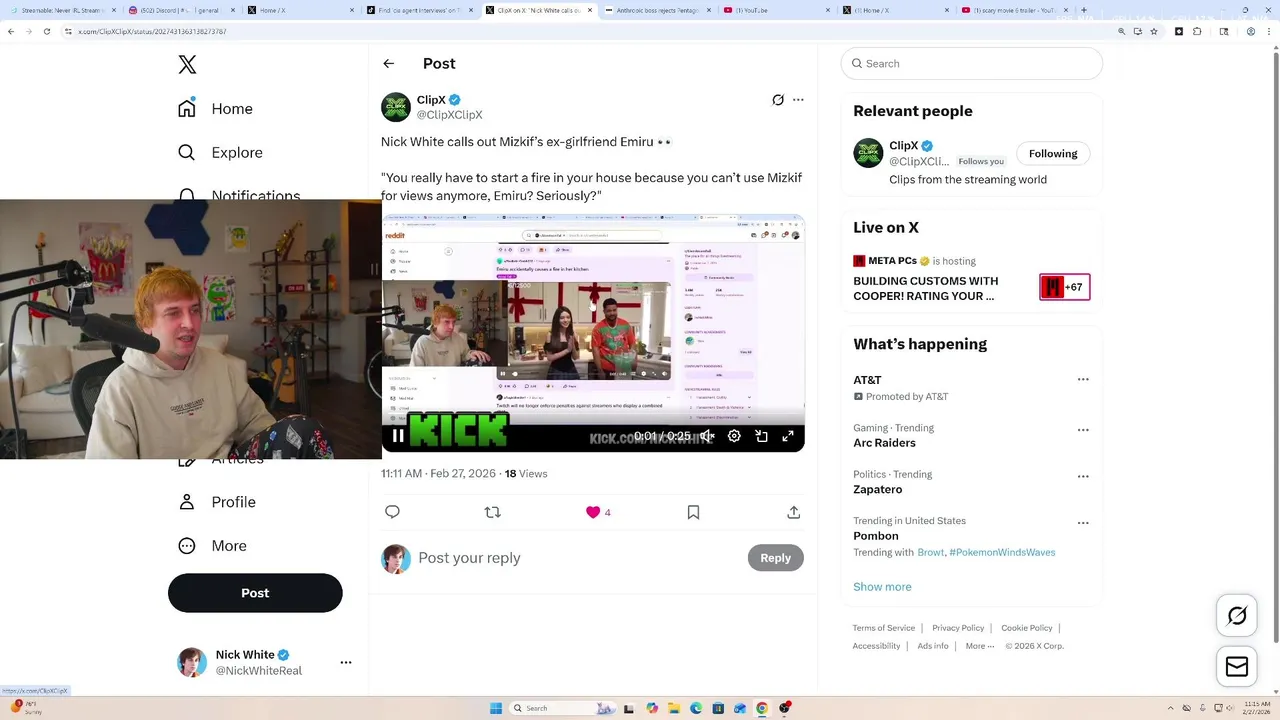Open ClipX avatar in Relevant people
The width and height of the screenshot is (1280, 720).
click(868, 153)
